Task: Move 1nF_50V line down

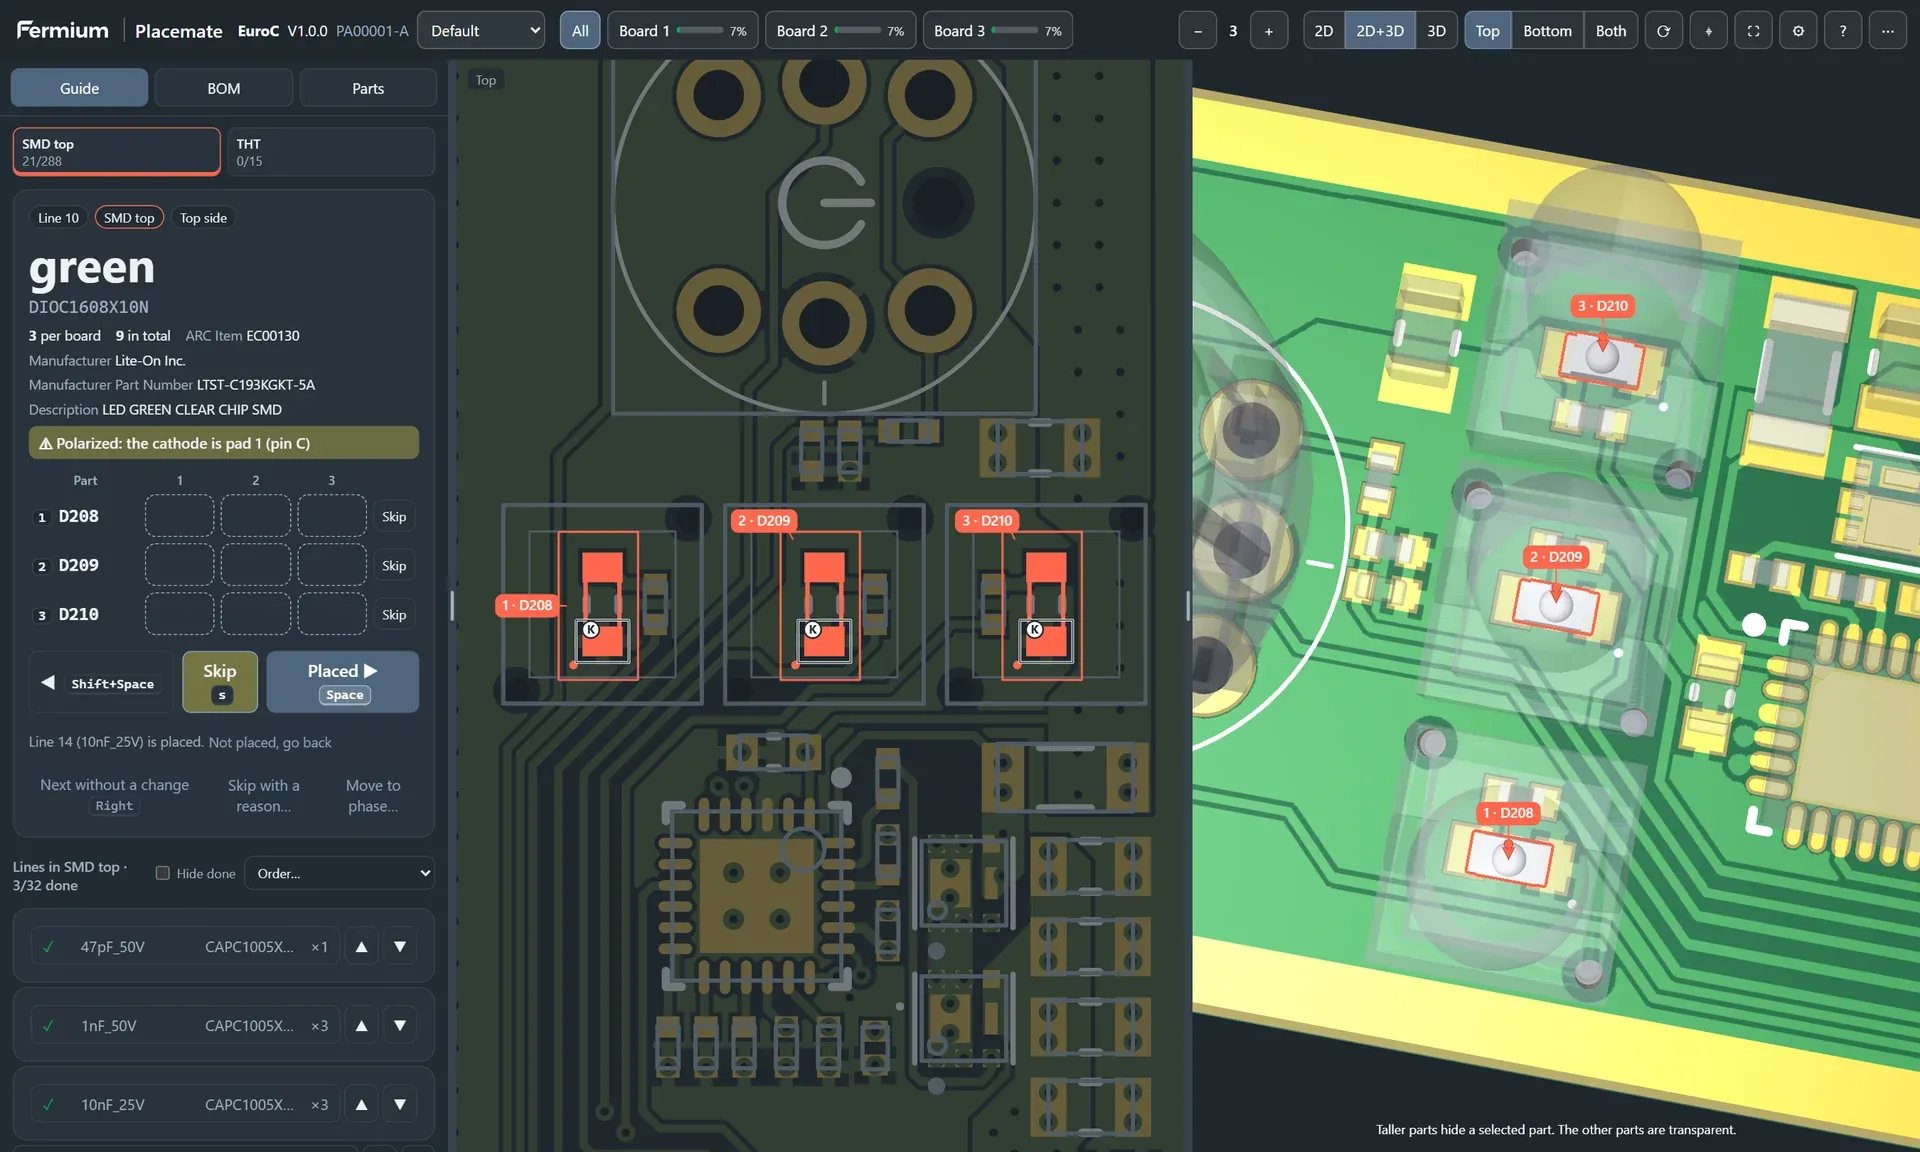Action: tap(400, 1025)
